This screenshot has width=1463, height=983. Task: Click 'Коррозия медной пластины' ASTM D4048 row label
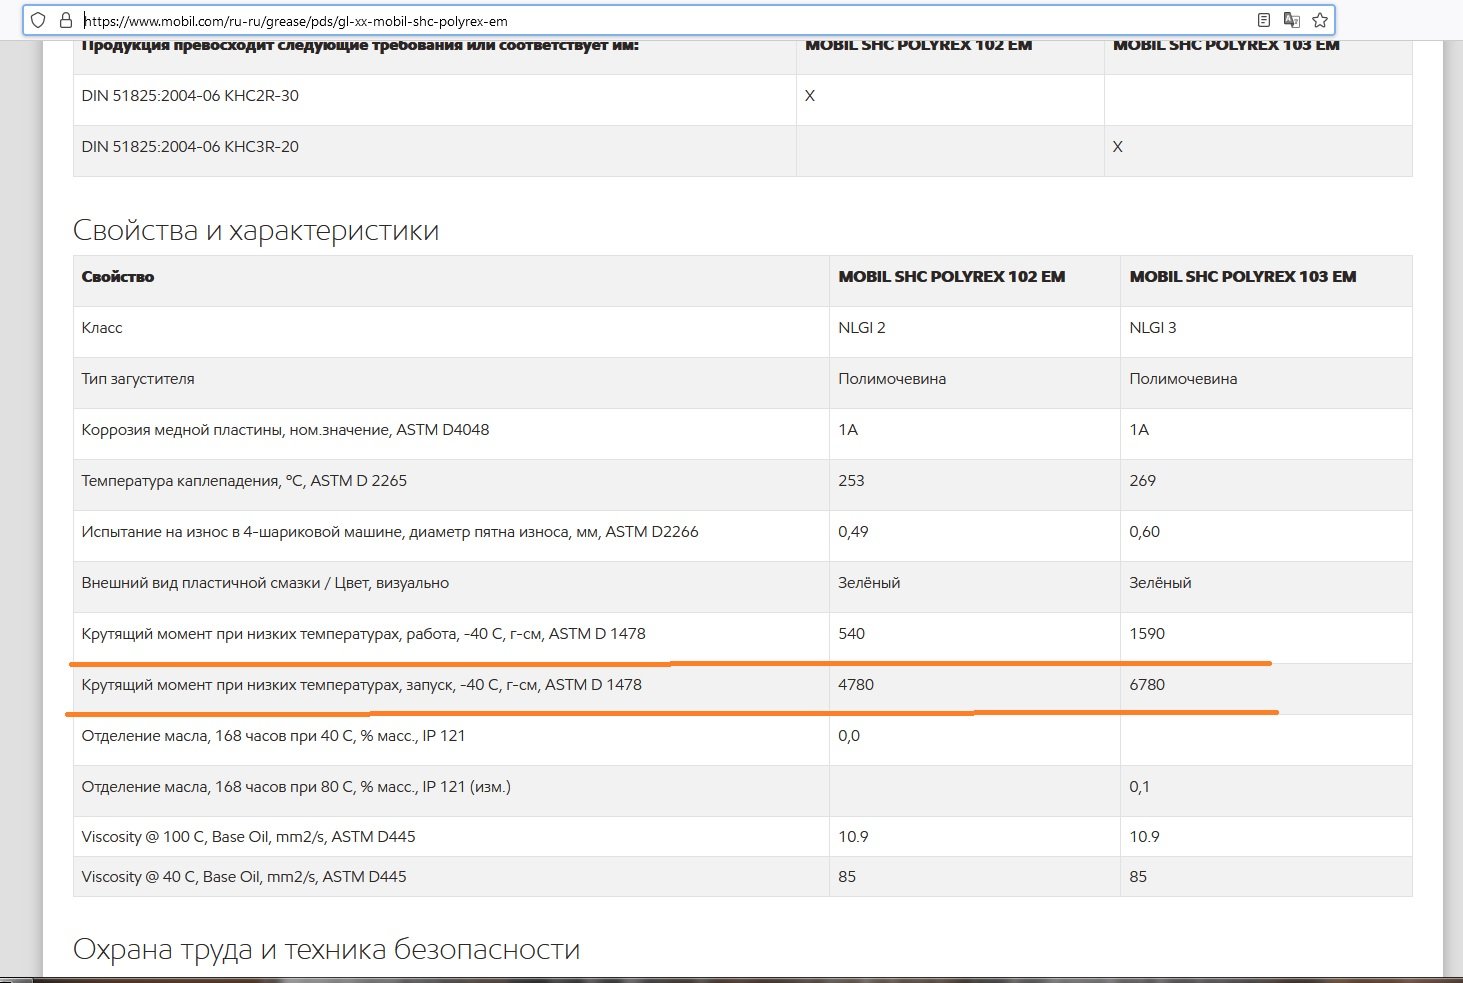point(285,430)
